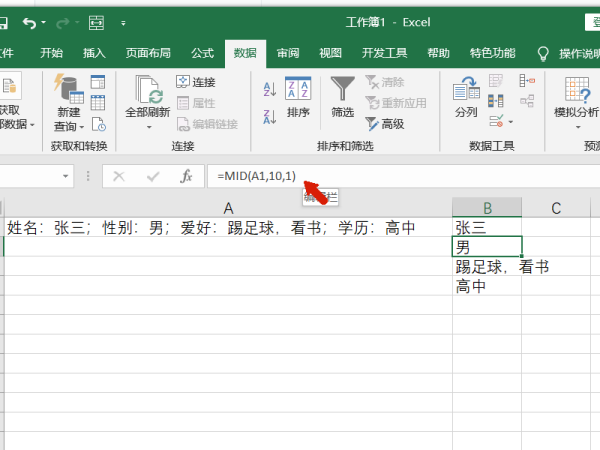
Task: Click the formula bar containing =MID(A1,10,1)
Action: tap(400, 176)
